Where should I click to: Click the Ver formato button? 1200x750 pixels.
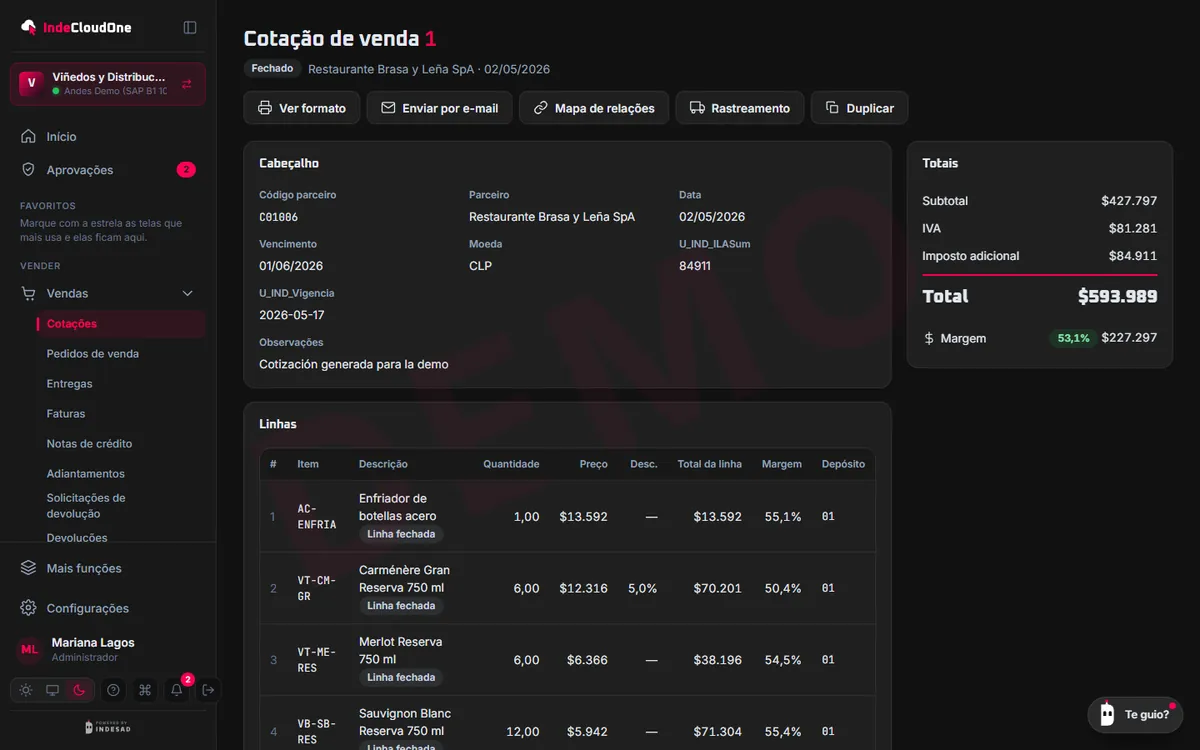pos(302,108)
